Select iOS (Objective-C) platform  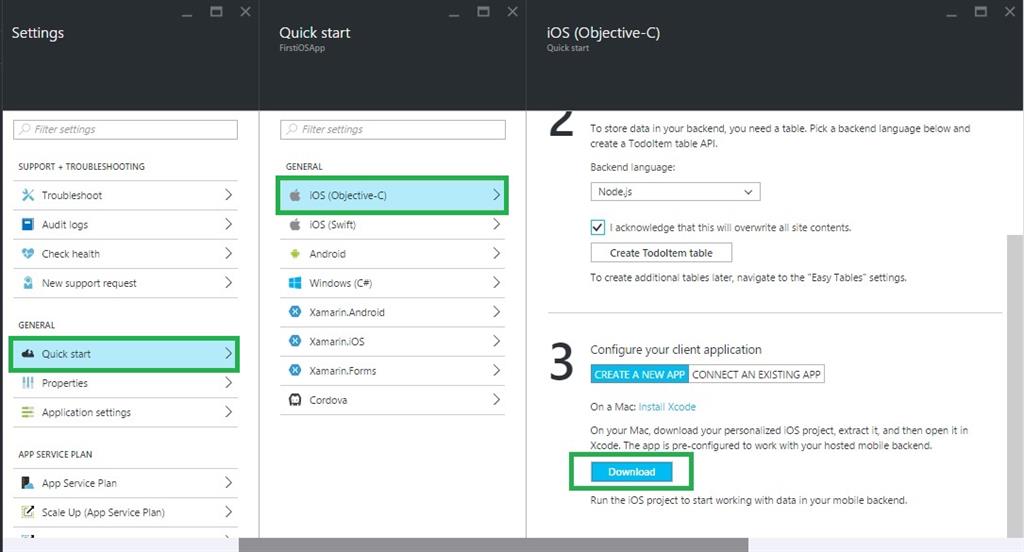coord(392,195)
